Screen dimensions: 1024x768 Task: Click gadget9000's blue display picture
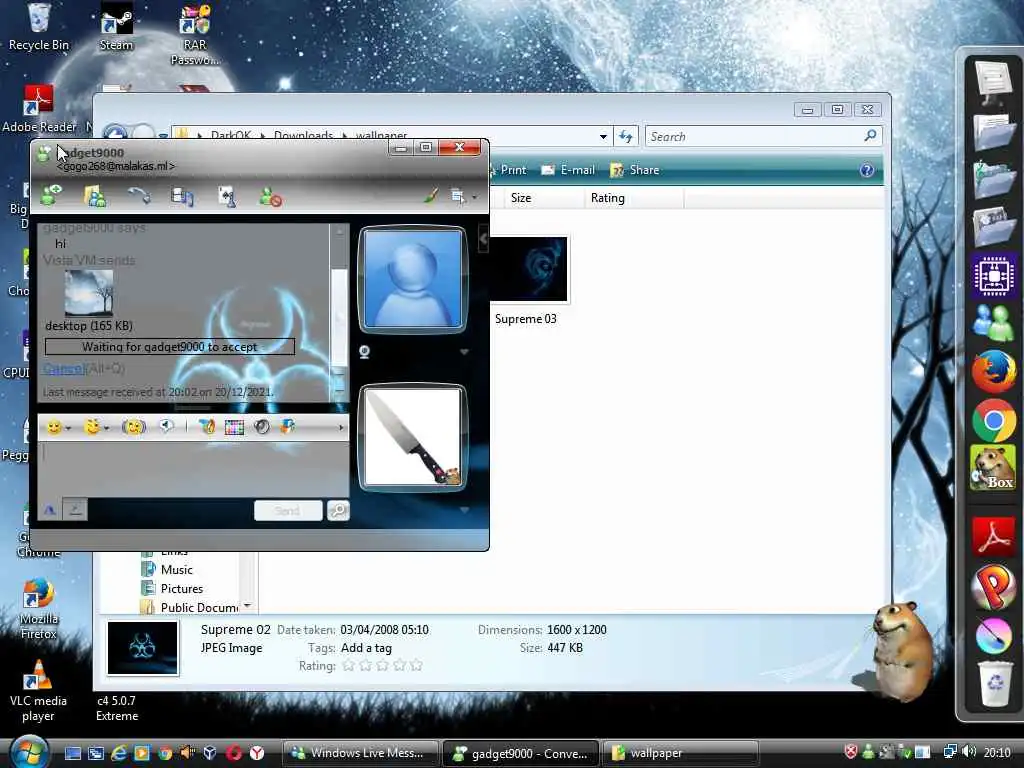pos(413,279)
